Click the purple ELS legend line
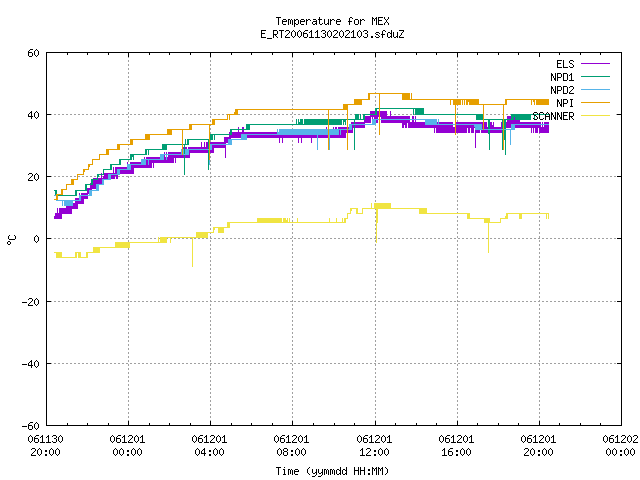 point(595,64)
